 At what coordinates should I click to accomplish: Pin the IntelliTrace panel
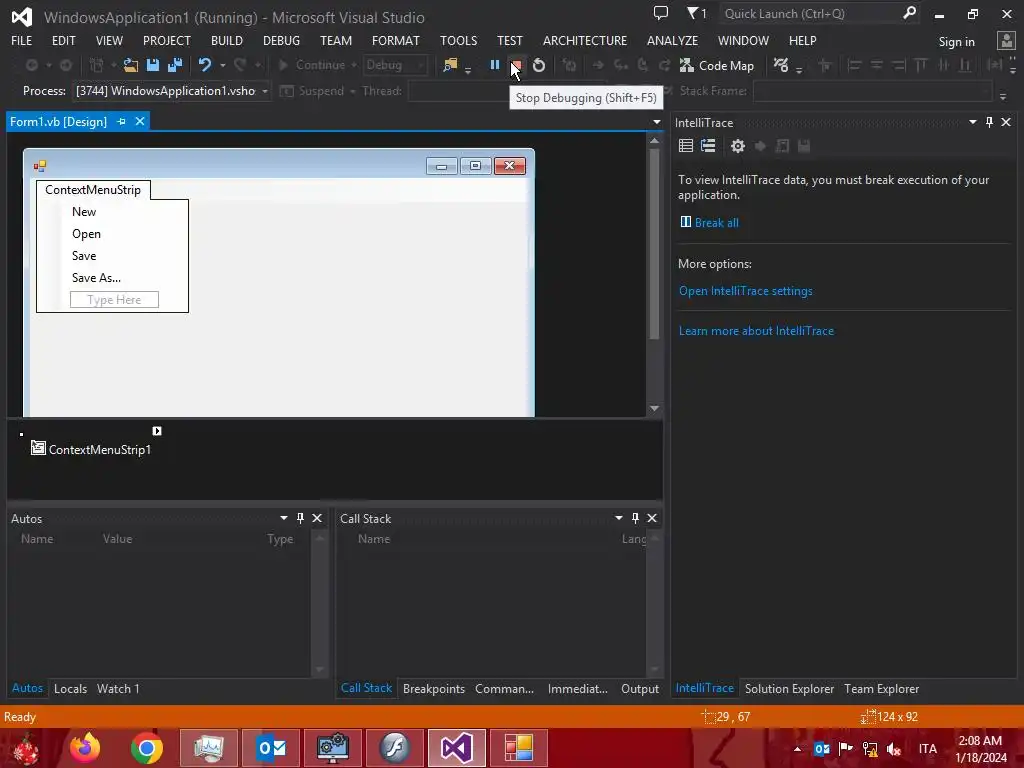[989, 122]
